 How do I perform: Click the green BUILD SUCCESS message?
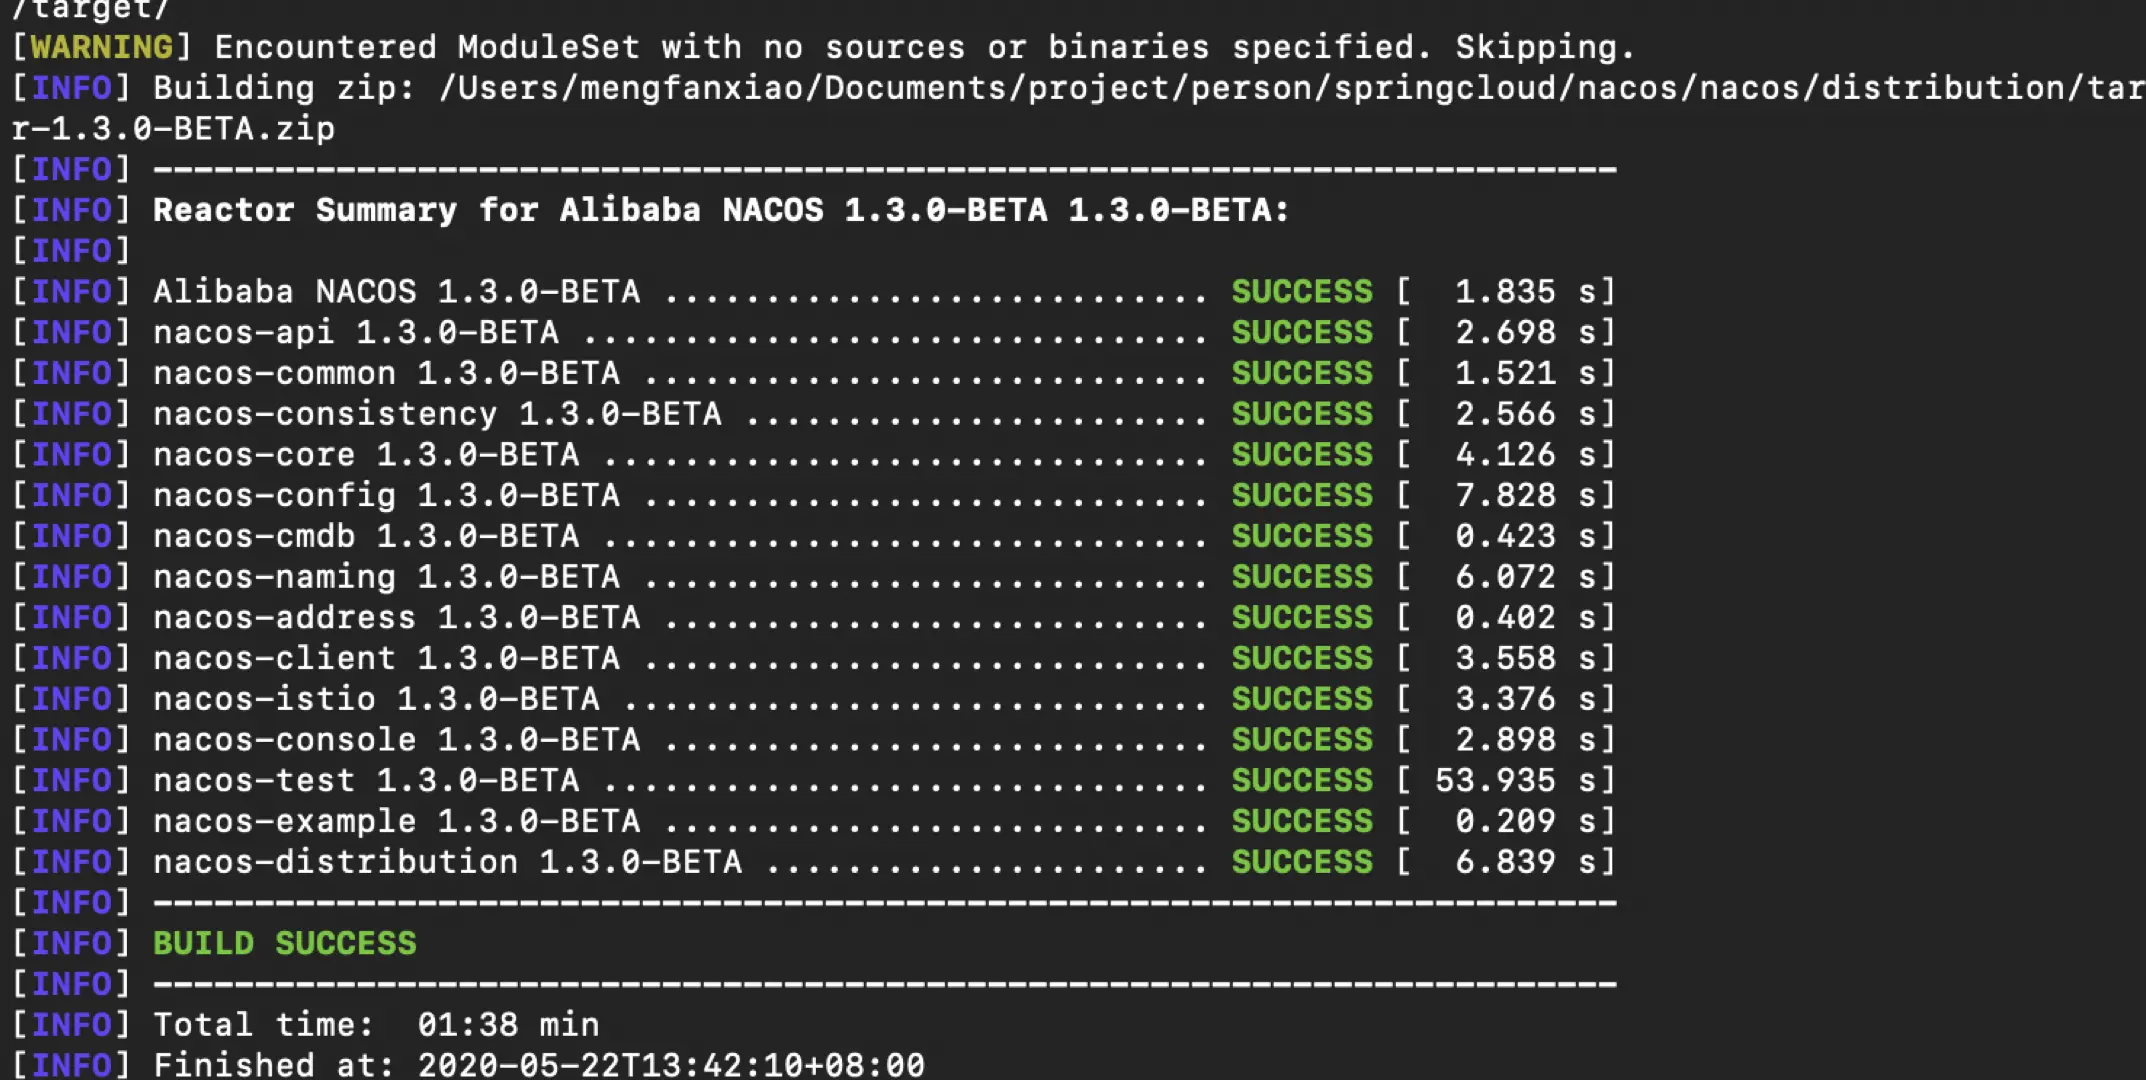point(284,943)
